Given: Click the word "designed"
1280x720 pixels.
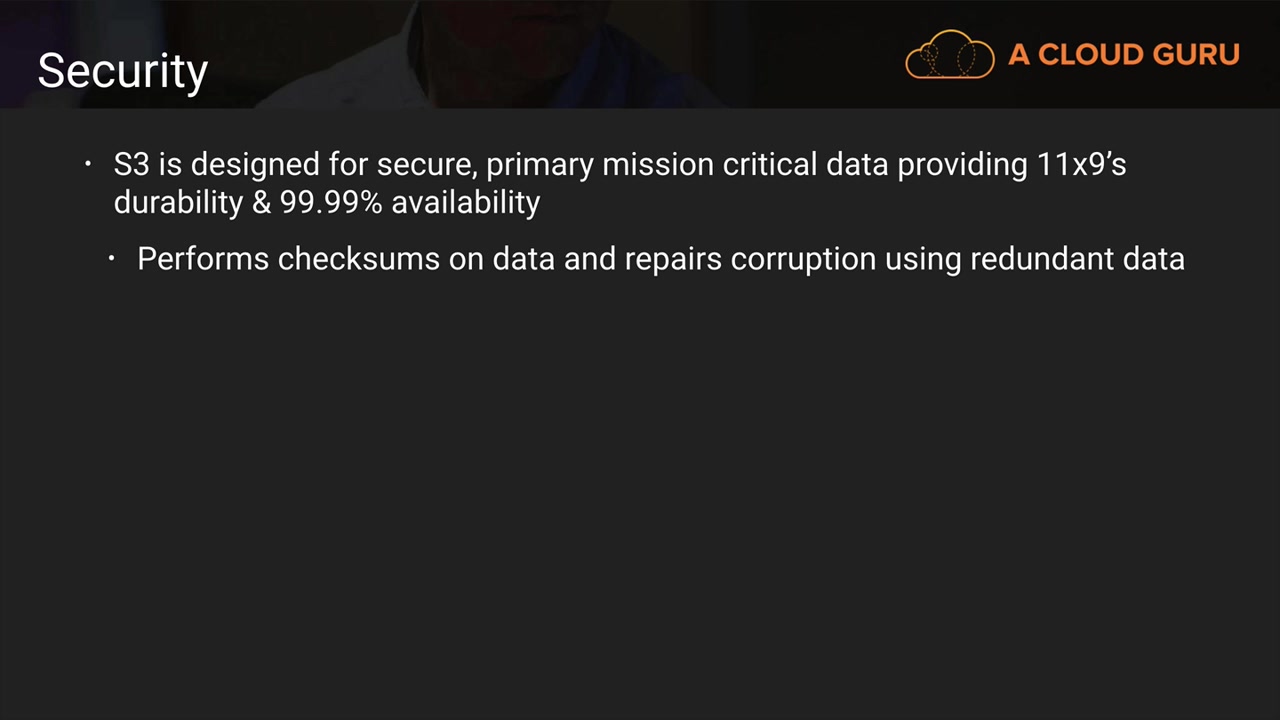Looking at the screenshot, I should (255, 164).
